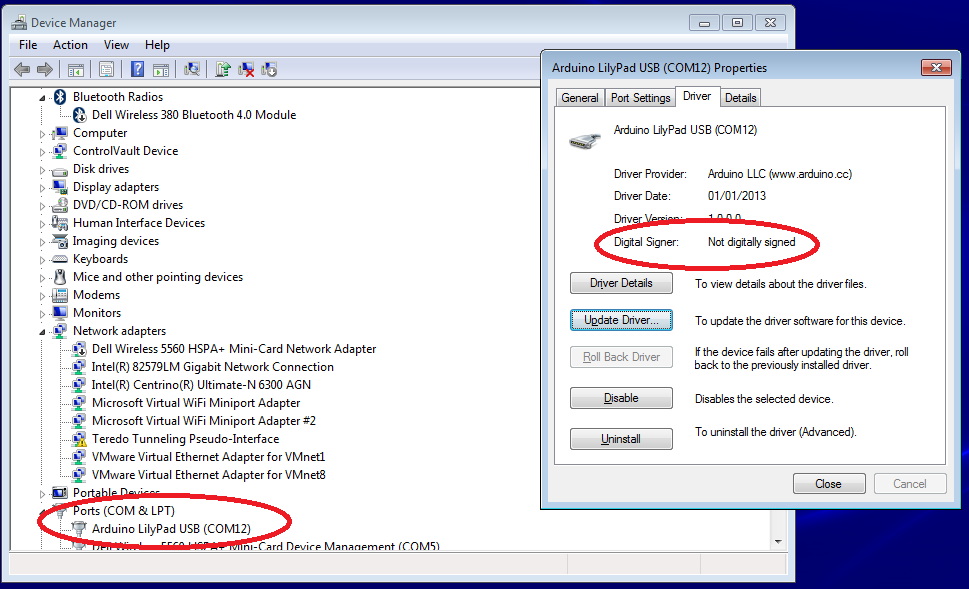Click the Ports (COM & LPT) category label

124,511
